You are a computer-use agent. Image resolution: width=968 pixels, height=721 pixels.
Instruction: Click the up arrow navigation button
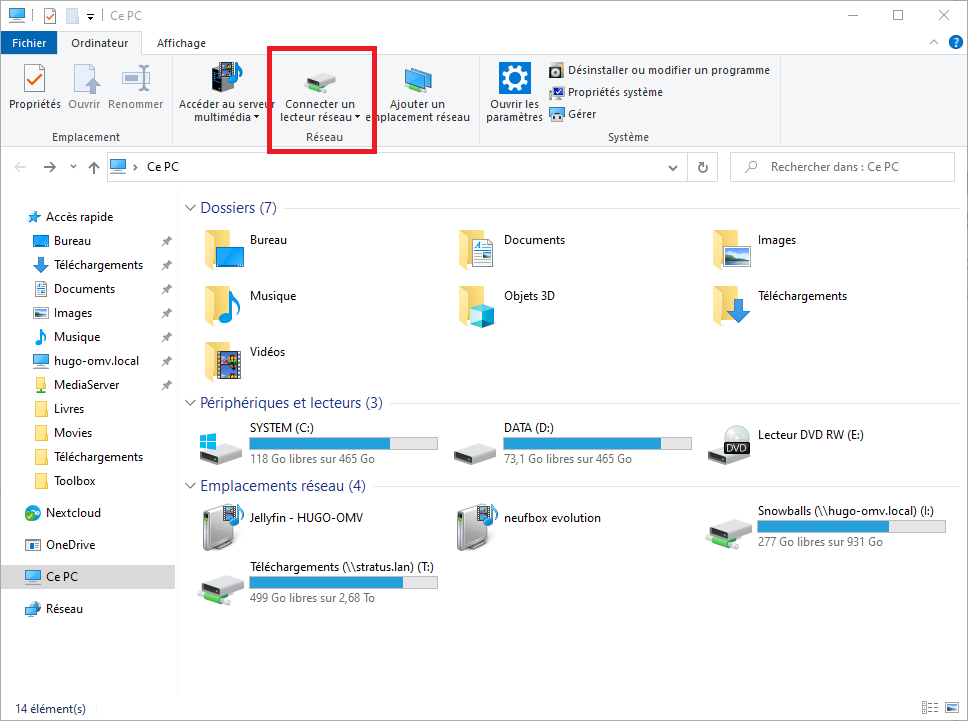tap(94, 168)
